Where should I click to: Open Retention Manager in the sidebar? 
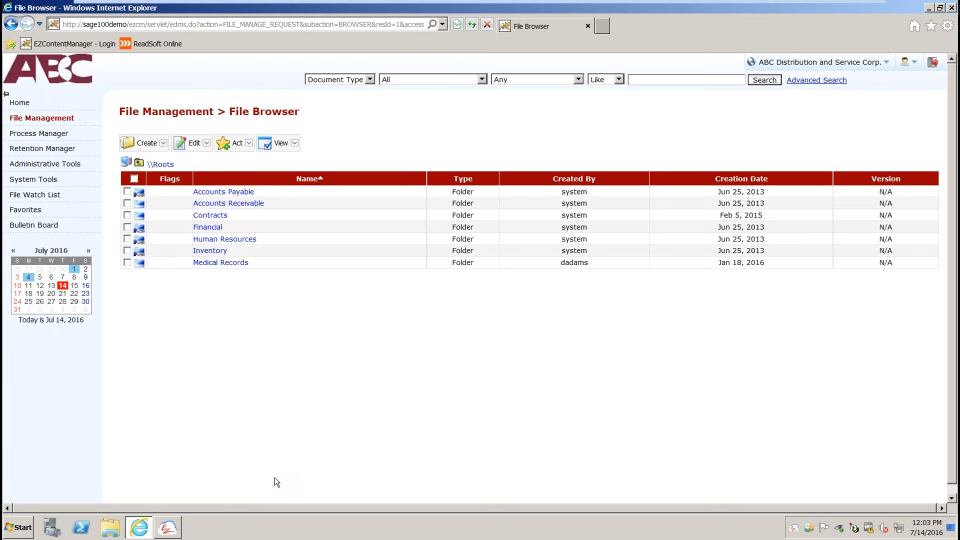42,149
